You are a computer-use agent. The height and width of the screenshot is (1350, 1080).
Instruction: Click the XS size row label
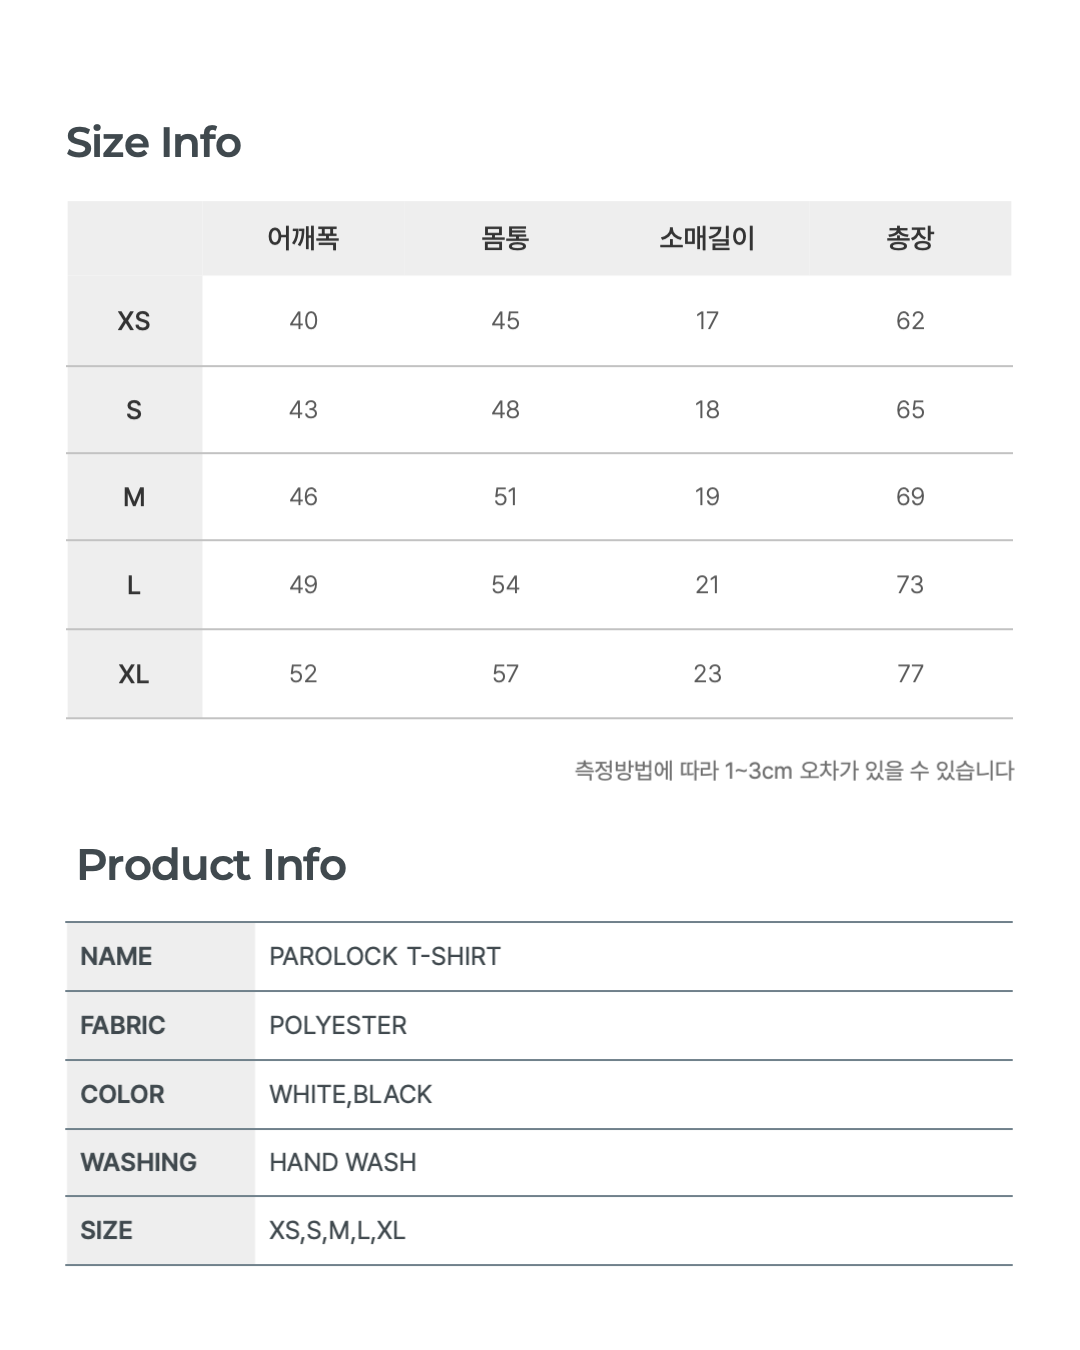click(134, 321)
